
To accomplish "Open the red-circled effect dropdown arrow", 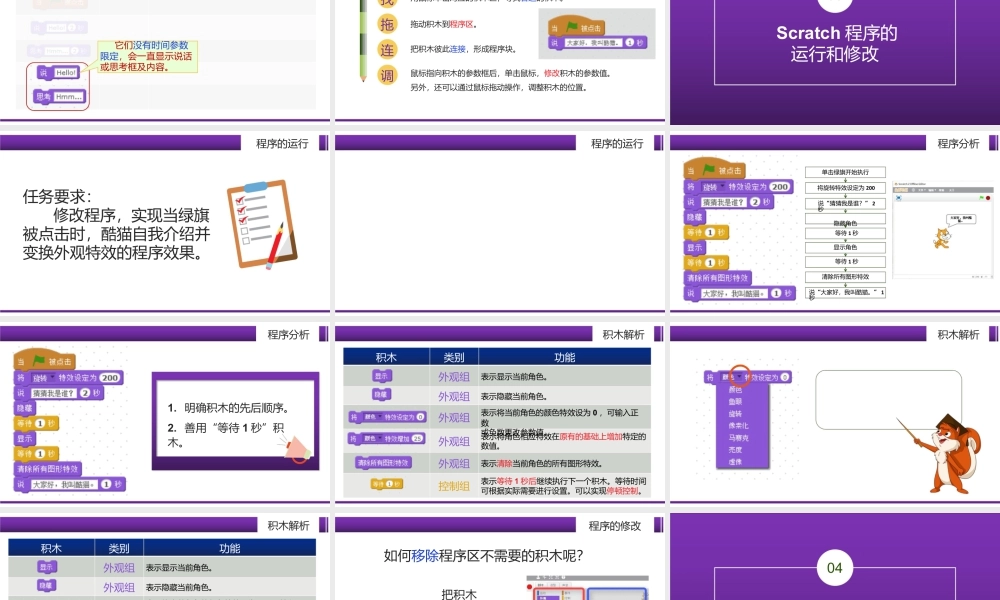I will (x=740, y=377).
